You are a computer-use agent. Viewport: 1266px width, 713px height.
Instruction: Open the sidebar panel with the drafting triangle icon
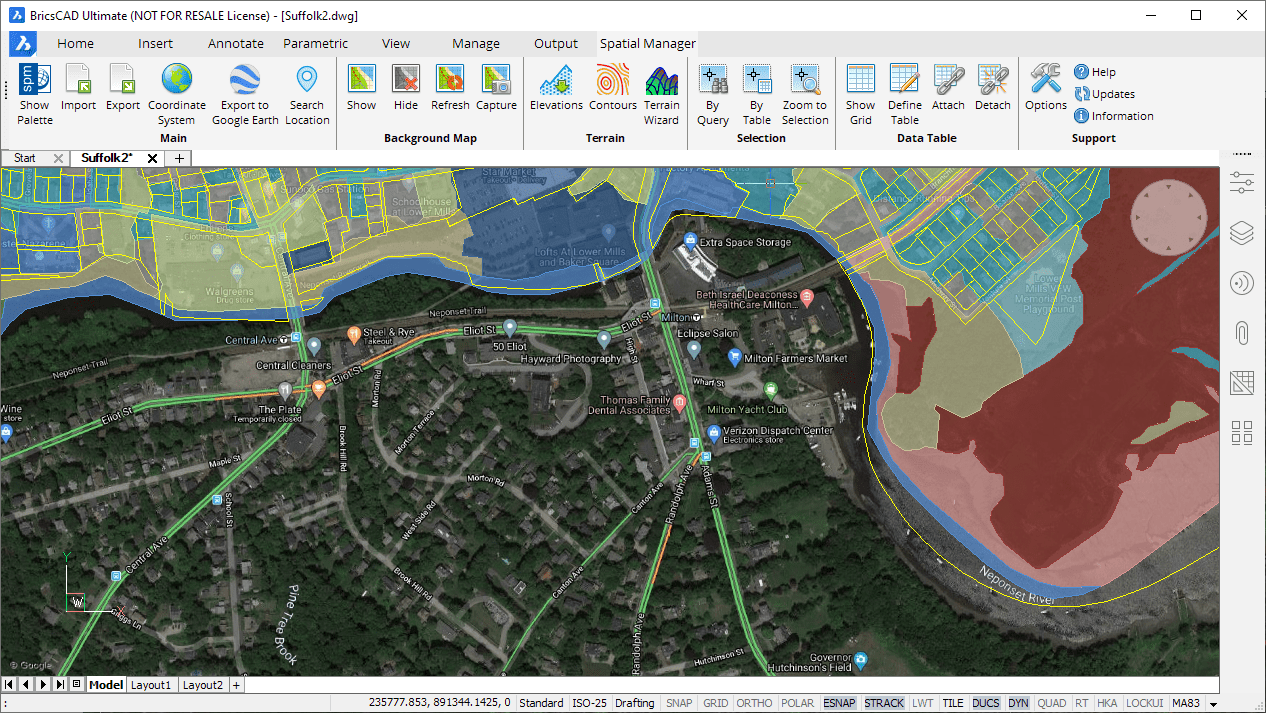[1242, 382]
